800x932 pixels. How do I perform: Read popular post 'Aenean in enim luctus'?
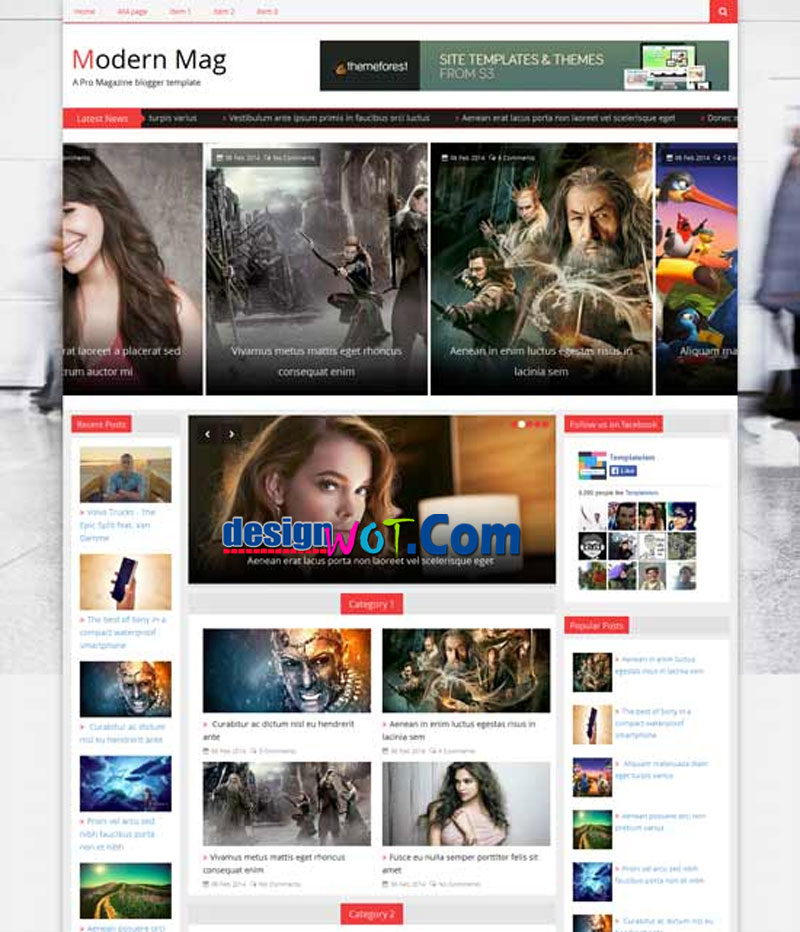659,665
